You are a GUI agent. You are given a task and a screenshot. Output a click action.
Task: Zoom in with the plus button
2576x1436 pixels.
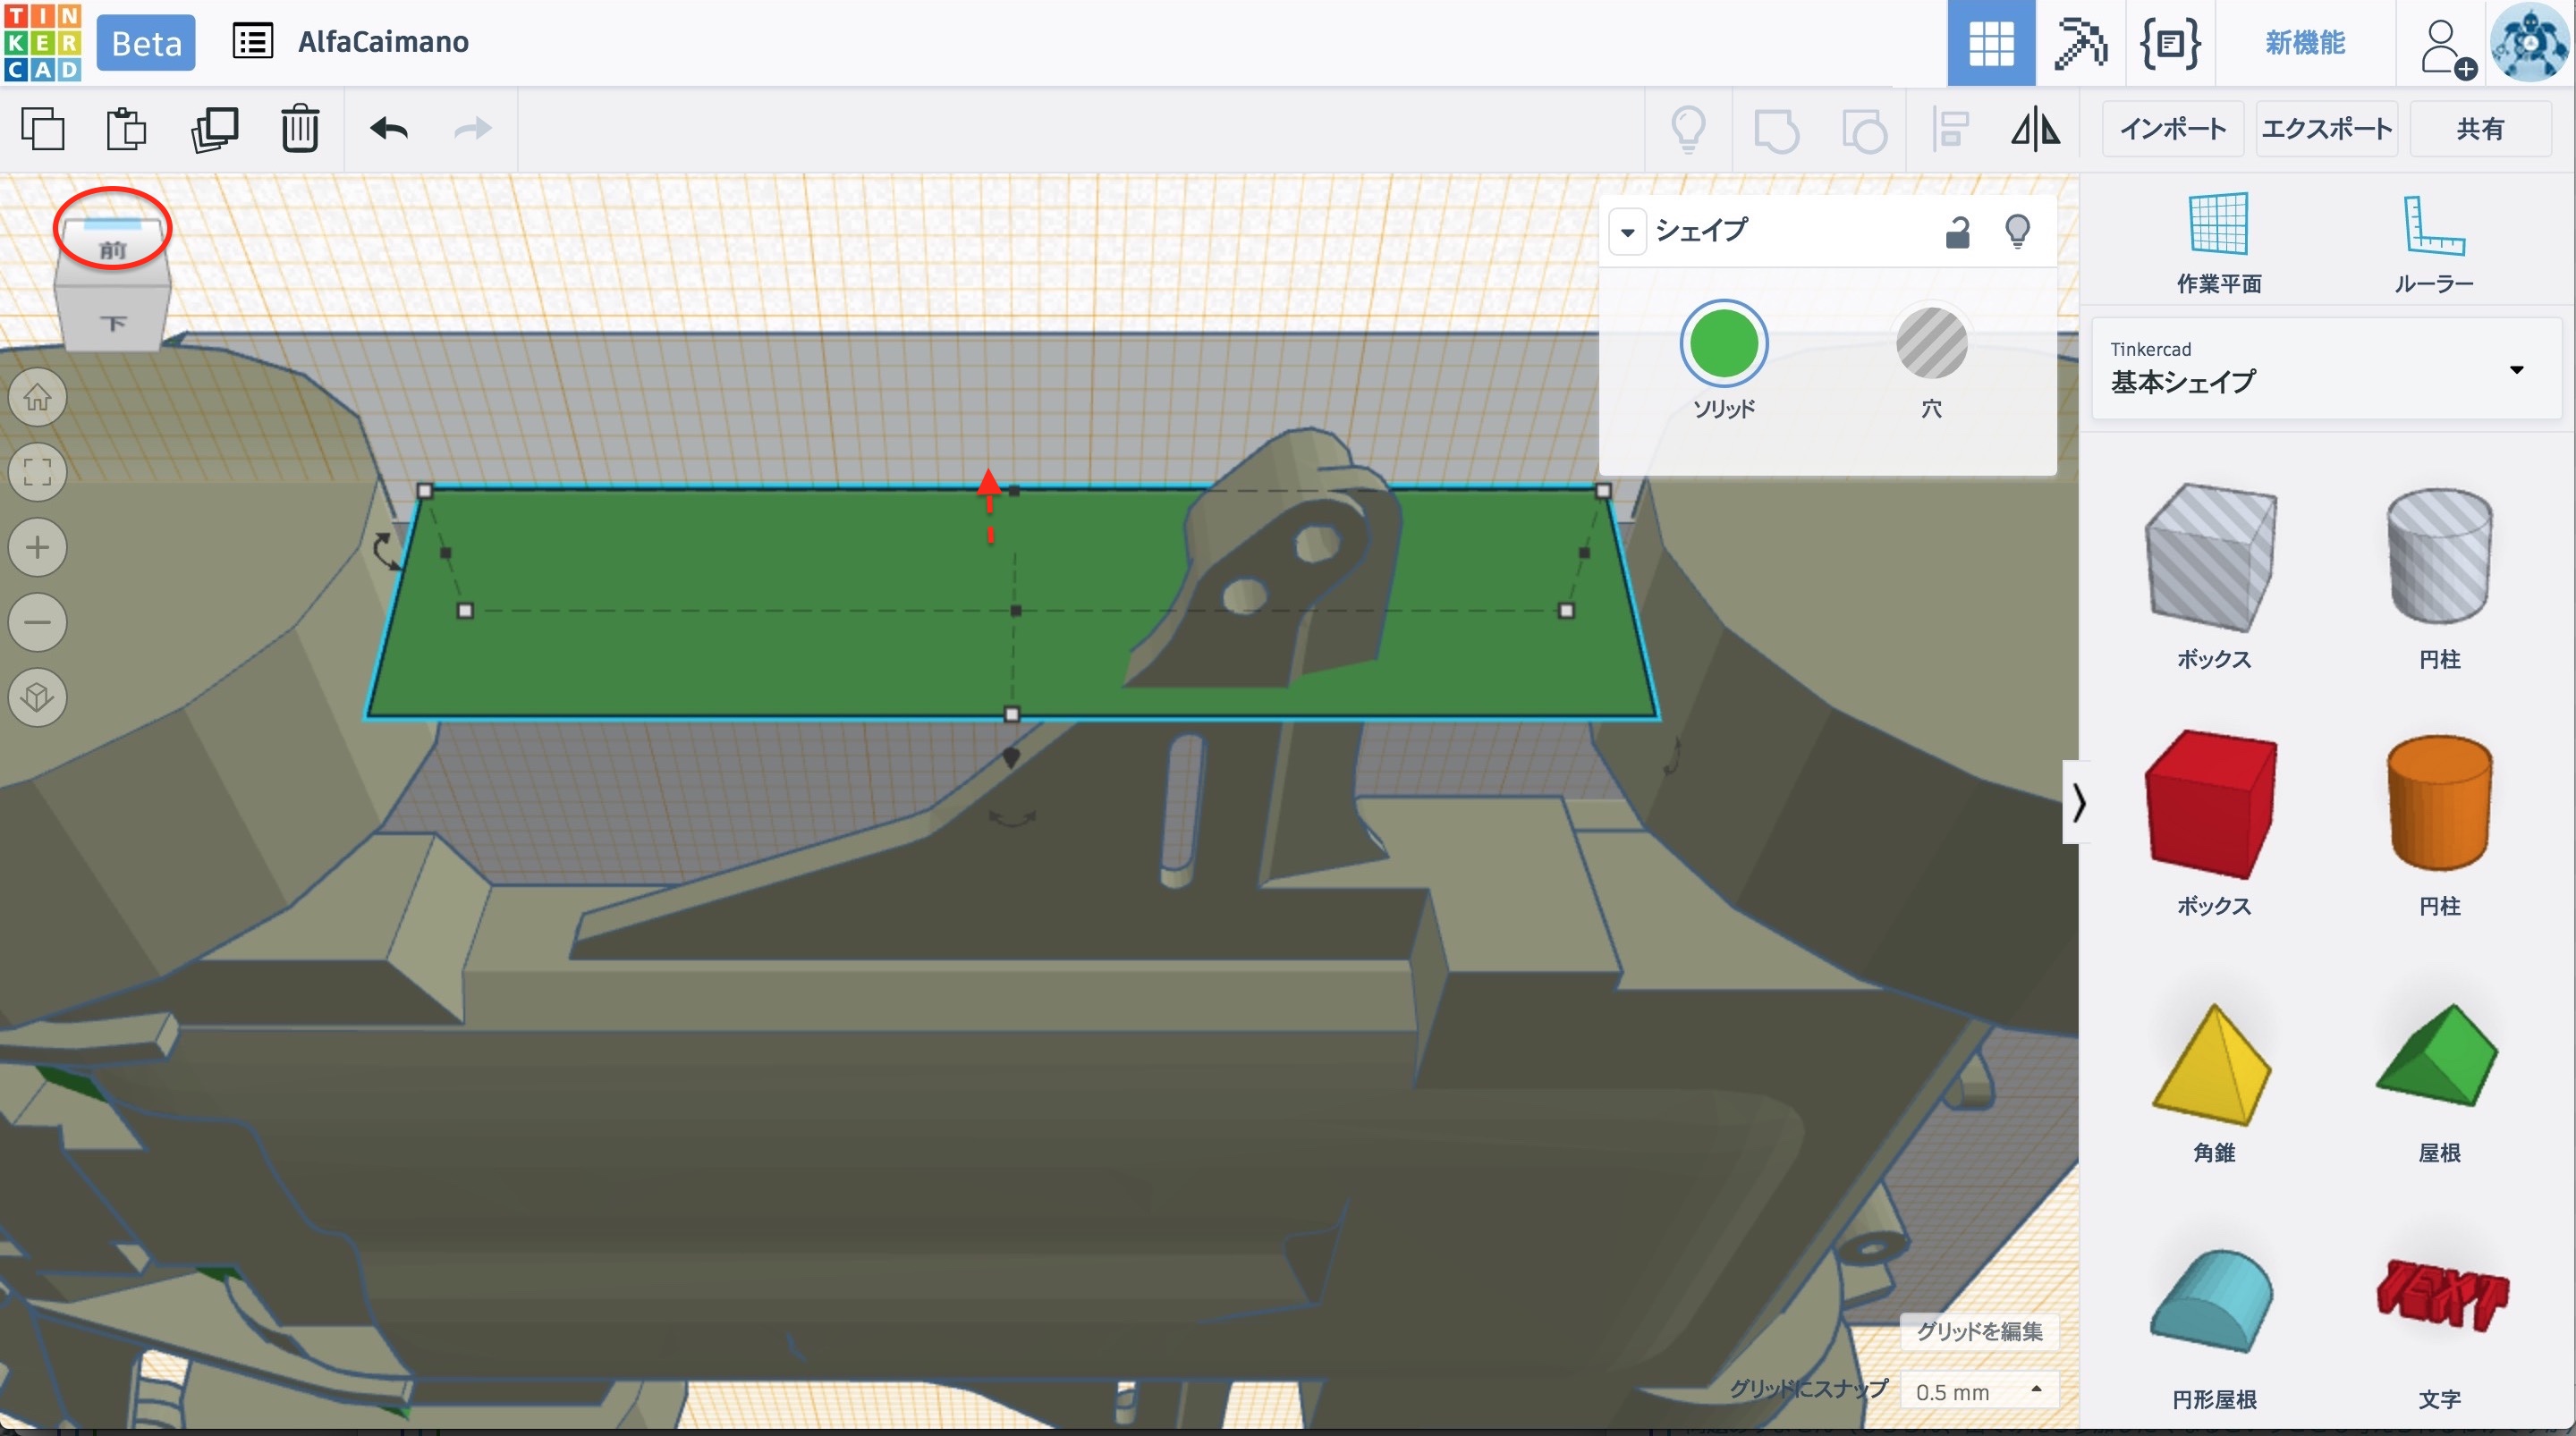click(x=38, y=547)
